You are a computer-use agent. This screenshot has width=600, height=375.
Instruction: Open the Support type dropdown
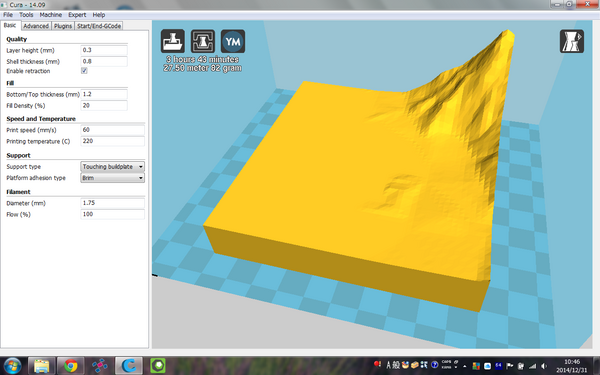click(x=112, y=166)
